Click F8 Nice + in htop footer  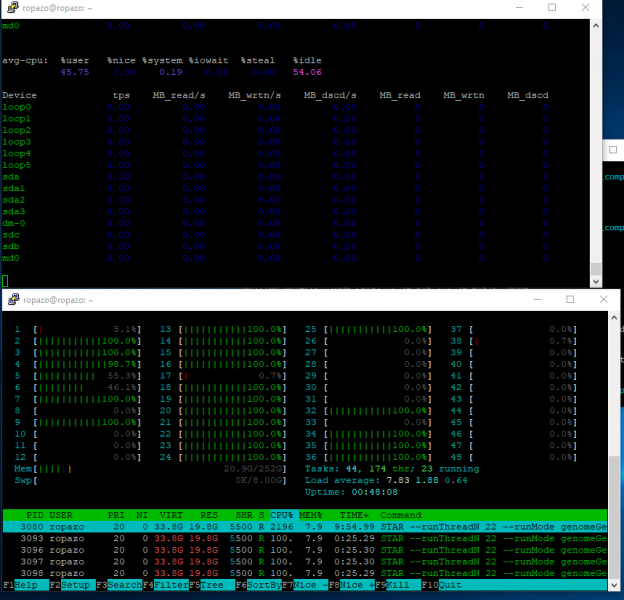352,585
